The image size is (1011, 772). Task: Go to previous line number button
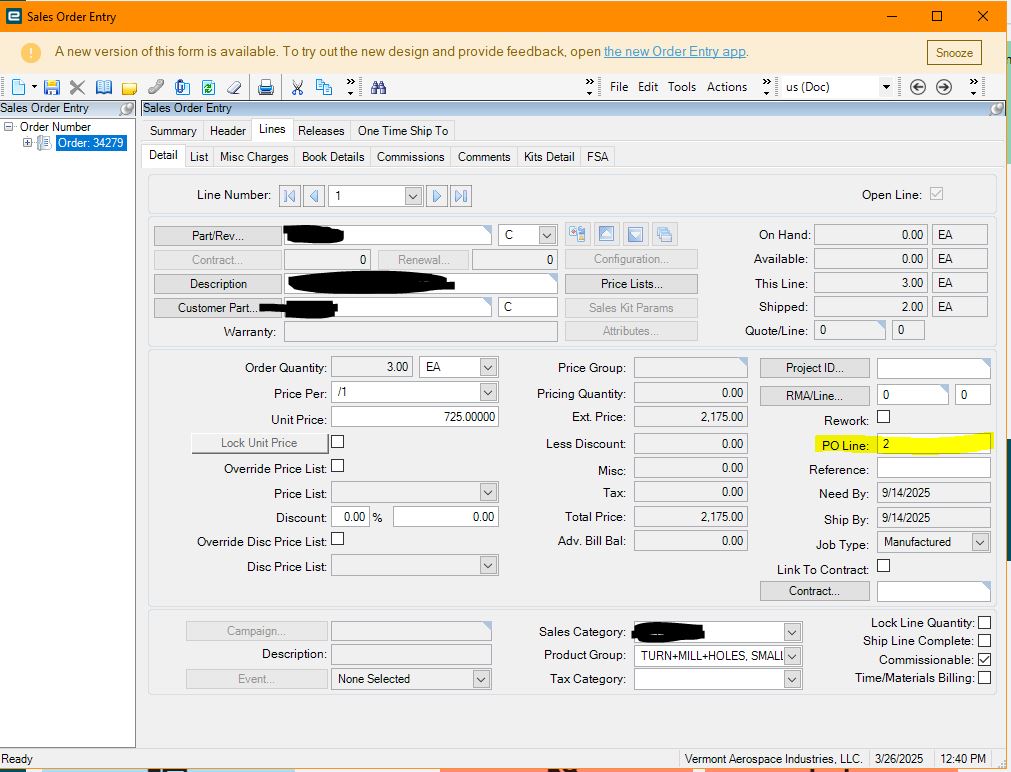pos(314,195)
